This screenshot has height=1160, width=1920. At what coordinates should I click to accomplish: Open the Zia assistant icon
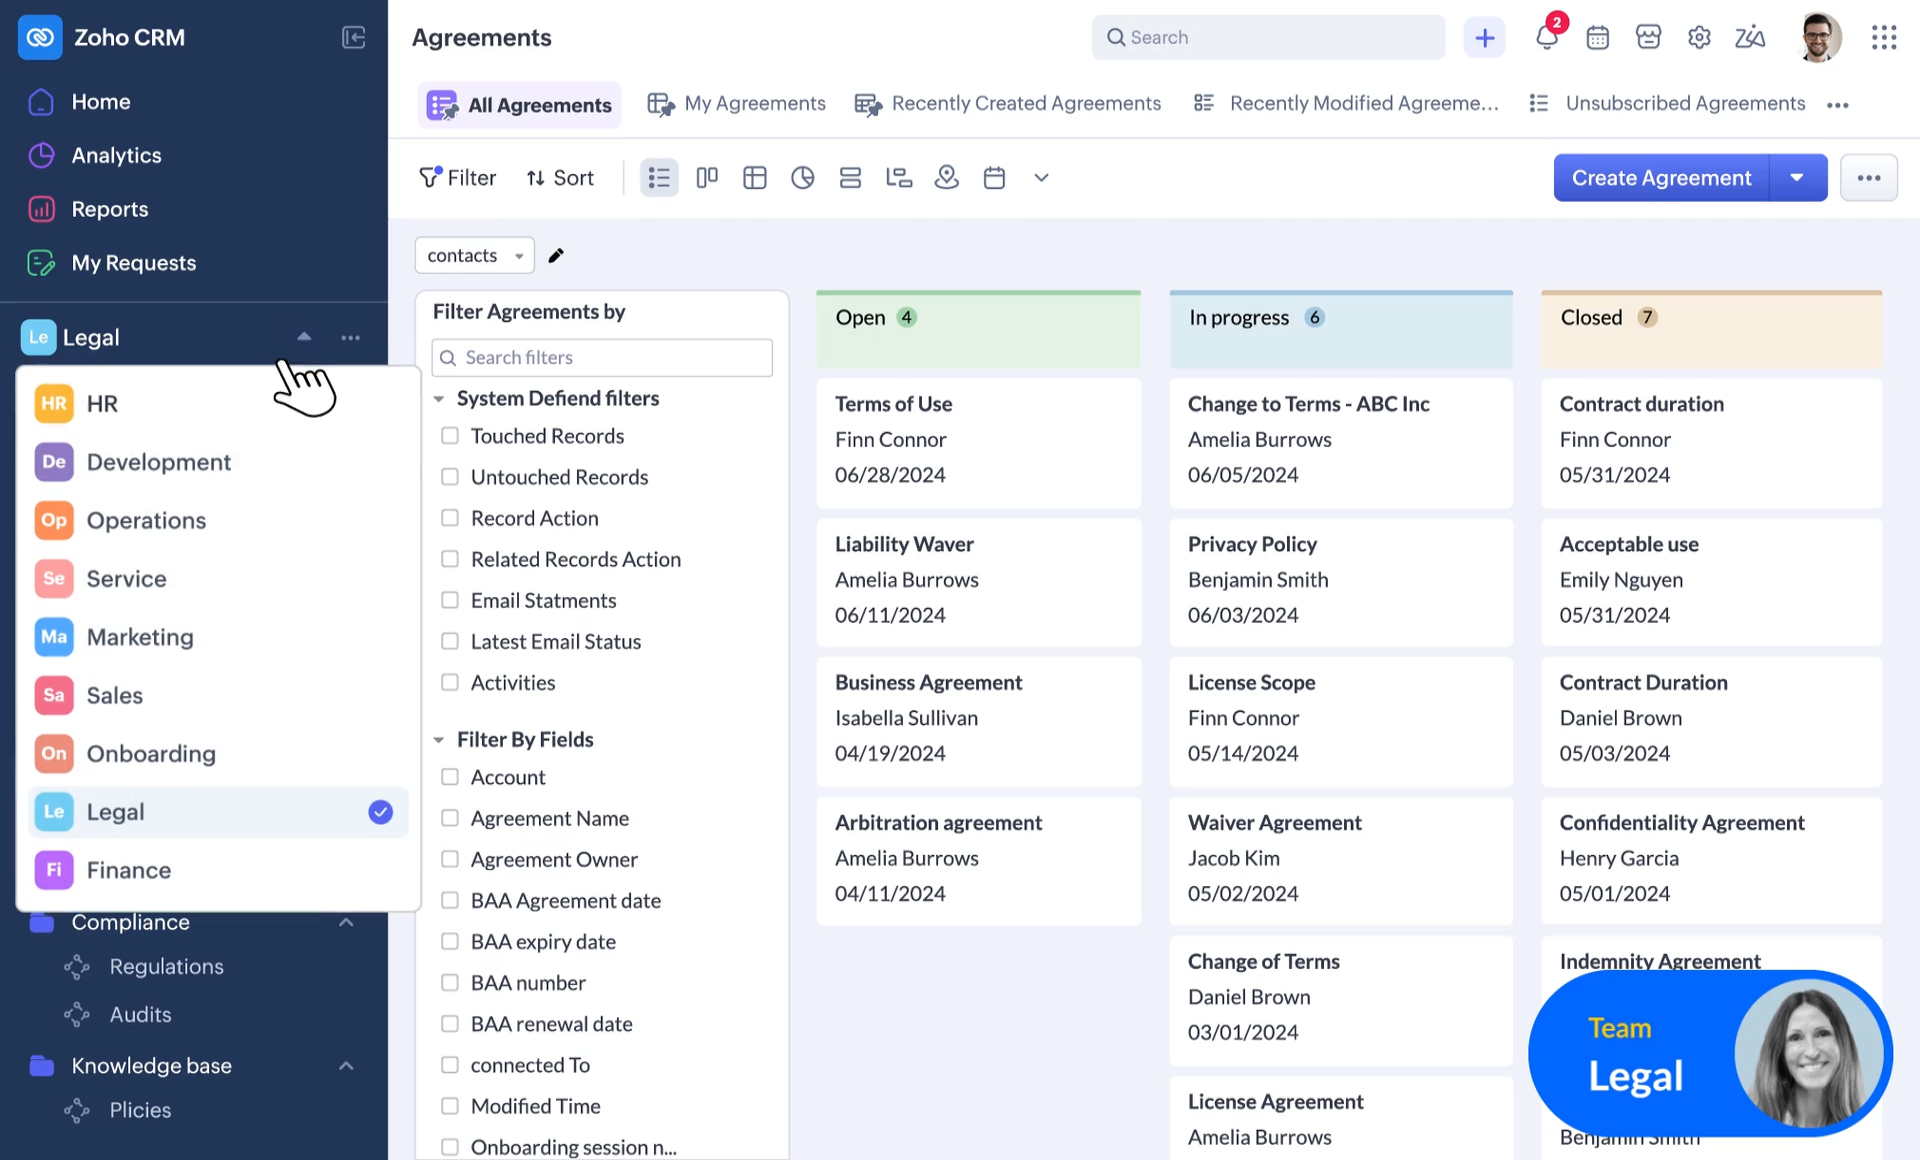(x=1750, y=38)
